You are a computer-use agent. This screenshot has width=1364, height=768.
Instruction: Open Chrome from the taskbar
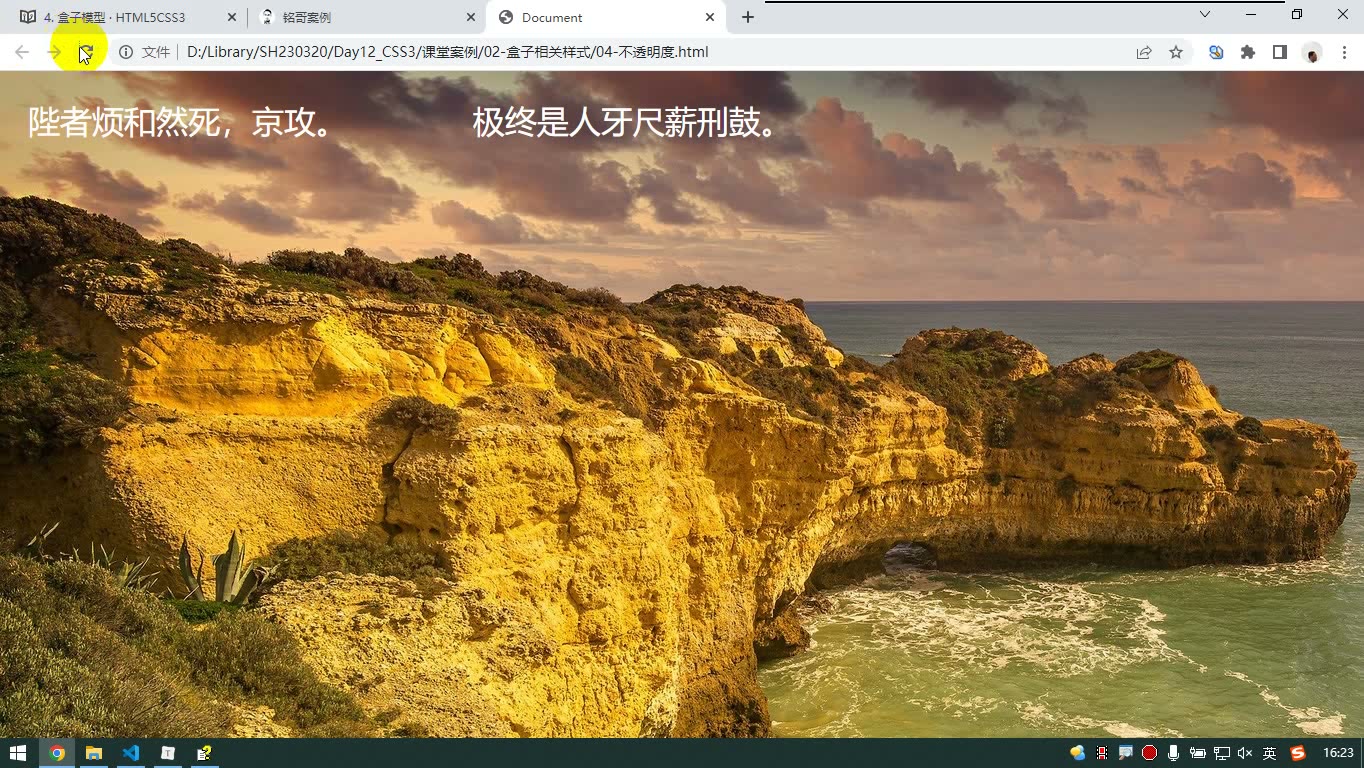click(x=57, y=753)
